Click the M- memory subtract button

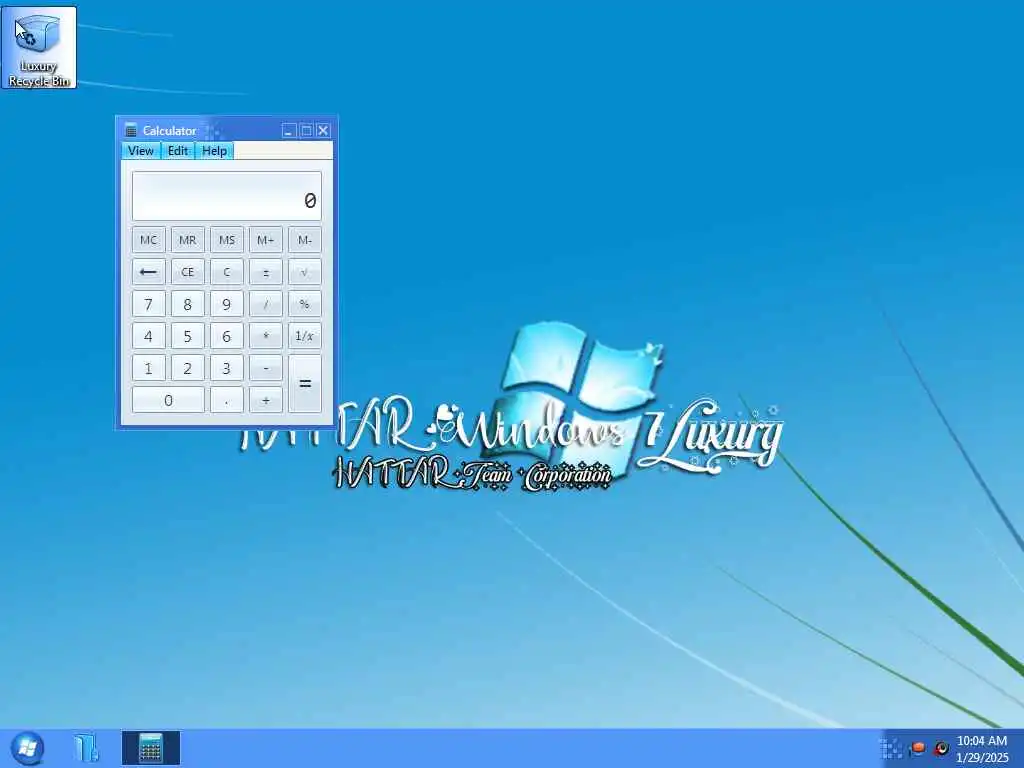click(305, 240)
